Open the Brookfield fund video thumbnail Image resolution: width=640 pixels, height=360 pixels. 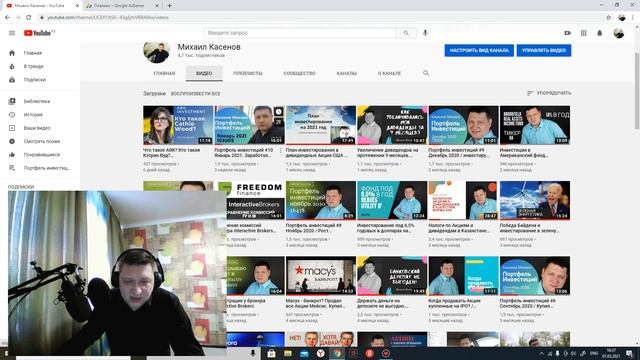(535, 125)
